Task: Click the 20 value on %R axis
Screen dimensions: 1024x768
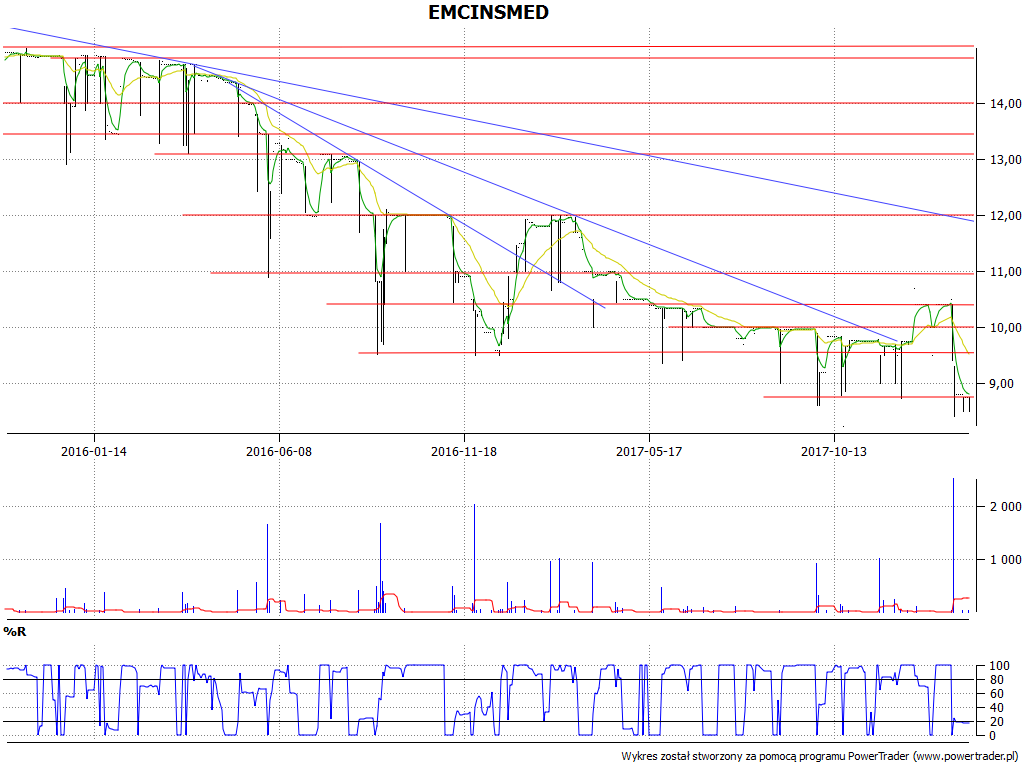Action: 997,722
